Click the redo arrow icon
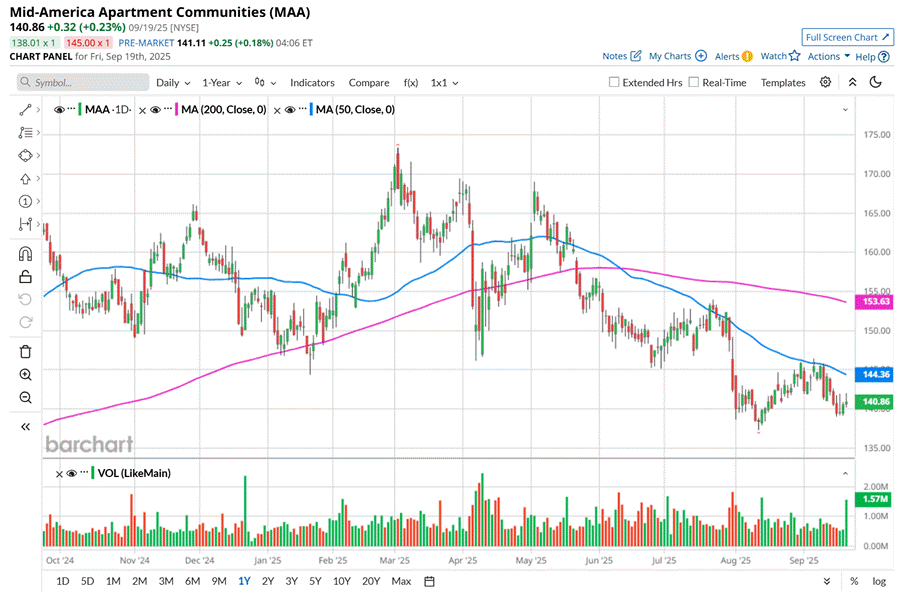Viewport: 904px width, 596px height. [25, 322]
